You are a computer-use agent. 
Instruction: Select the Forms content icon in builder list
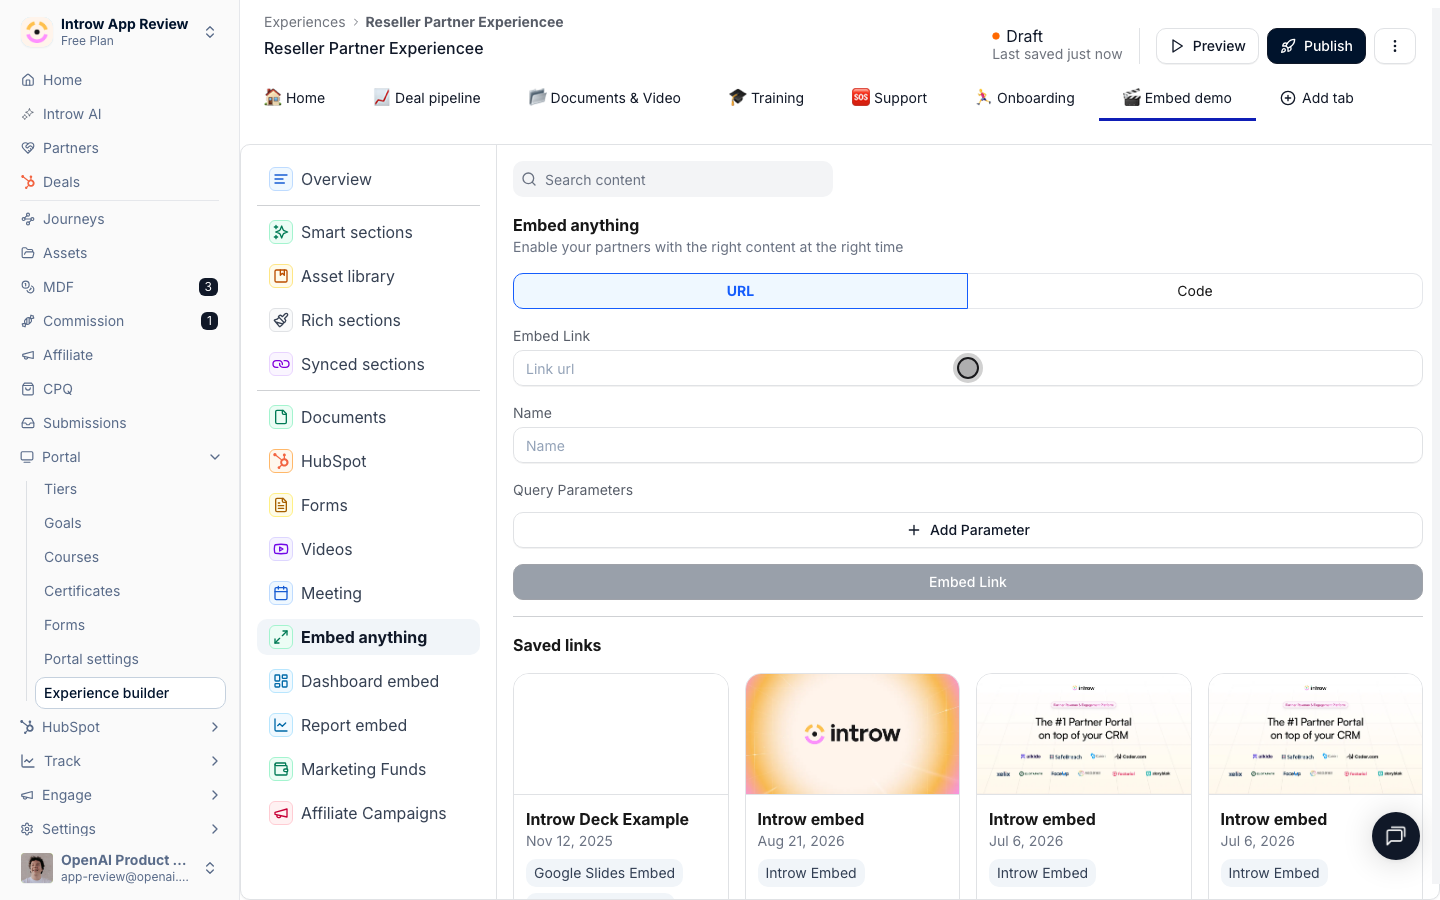point(281,505)
